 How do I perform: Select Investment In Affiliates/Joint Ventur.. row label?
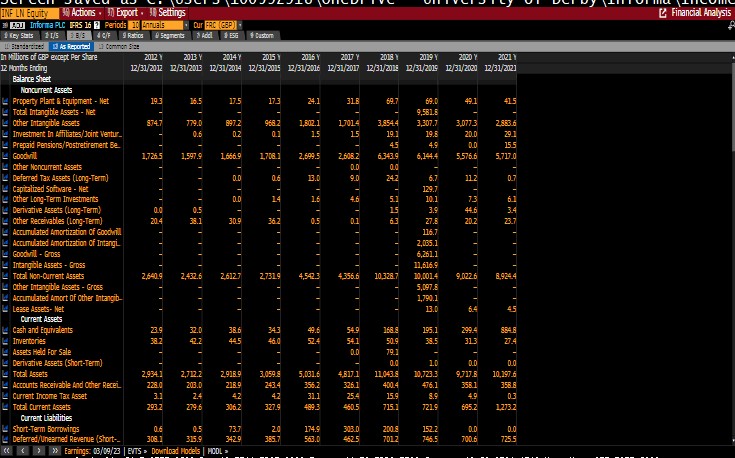click(x=67, y=134)
